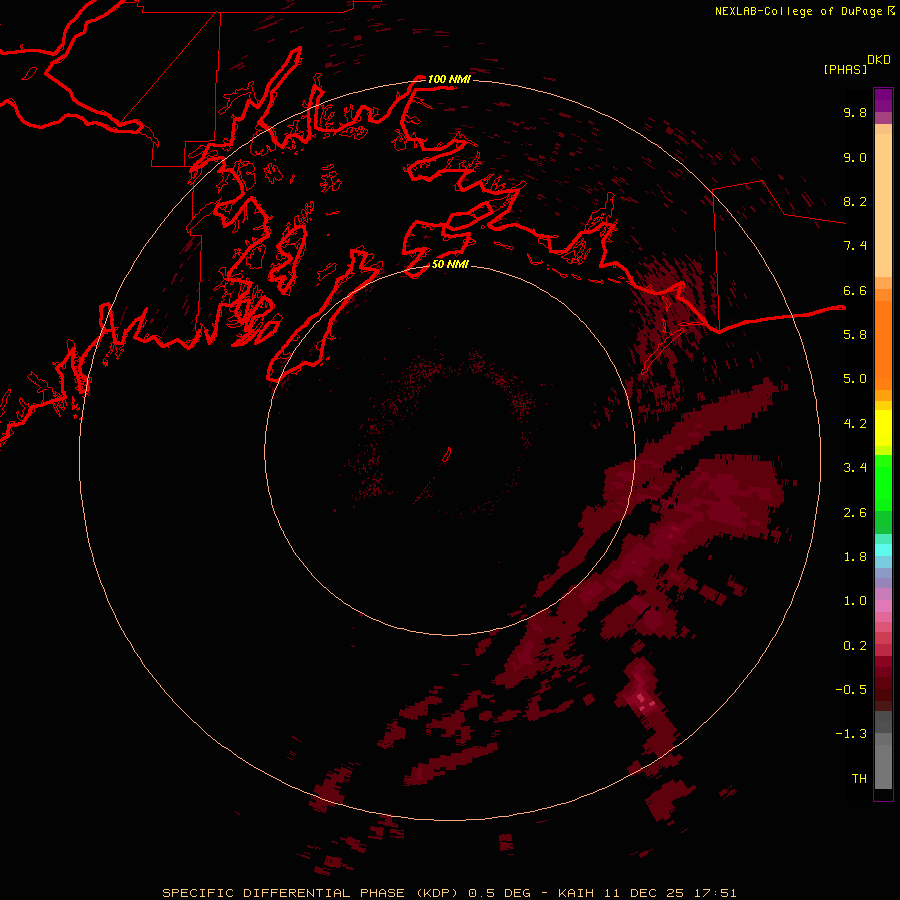The width and height of the screenshot is (900, 900).
Task: Click the TH threshold label on the scale
Action: tap(859, 779)
